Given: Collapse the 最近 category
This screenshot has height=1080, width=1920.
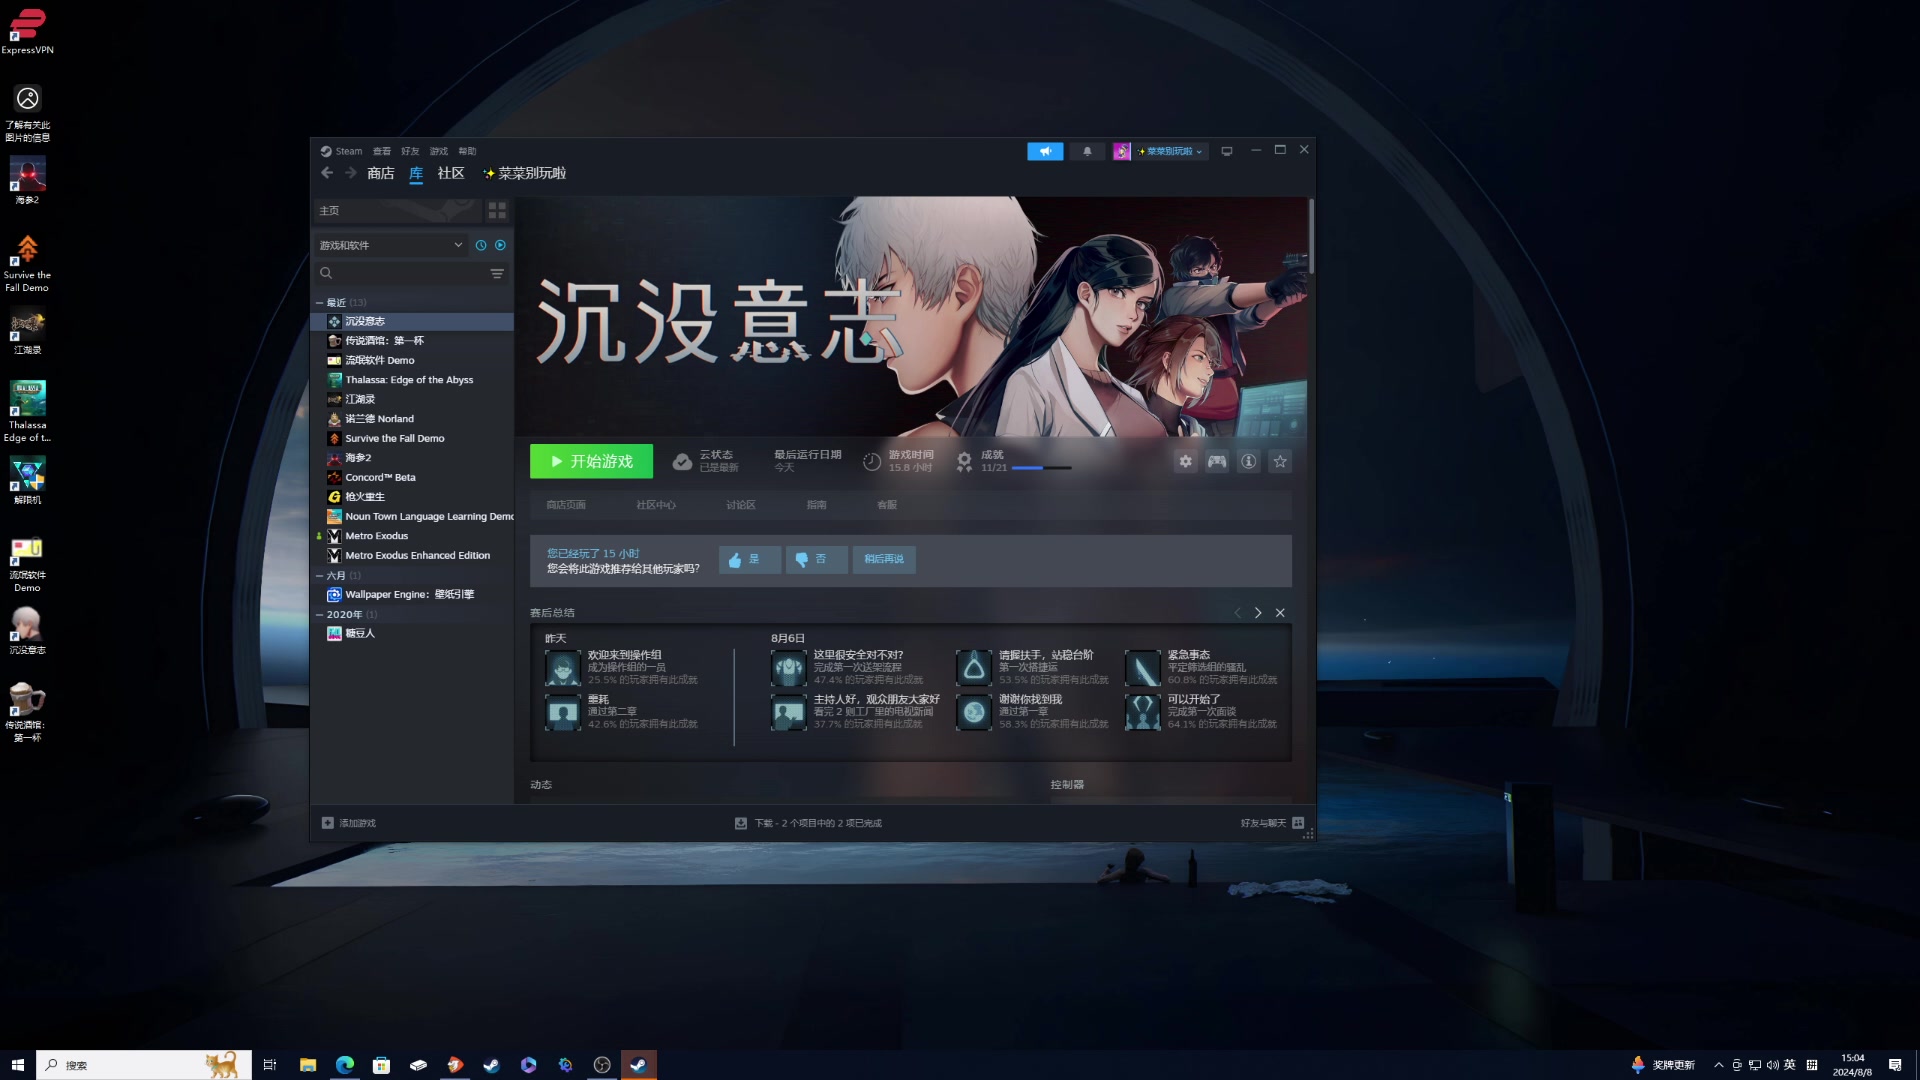Looking at the screenshot, I should [x=319, y=302].
